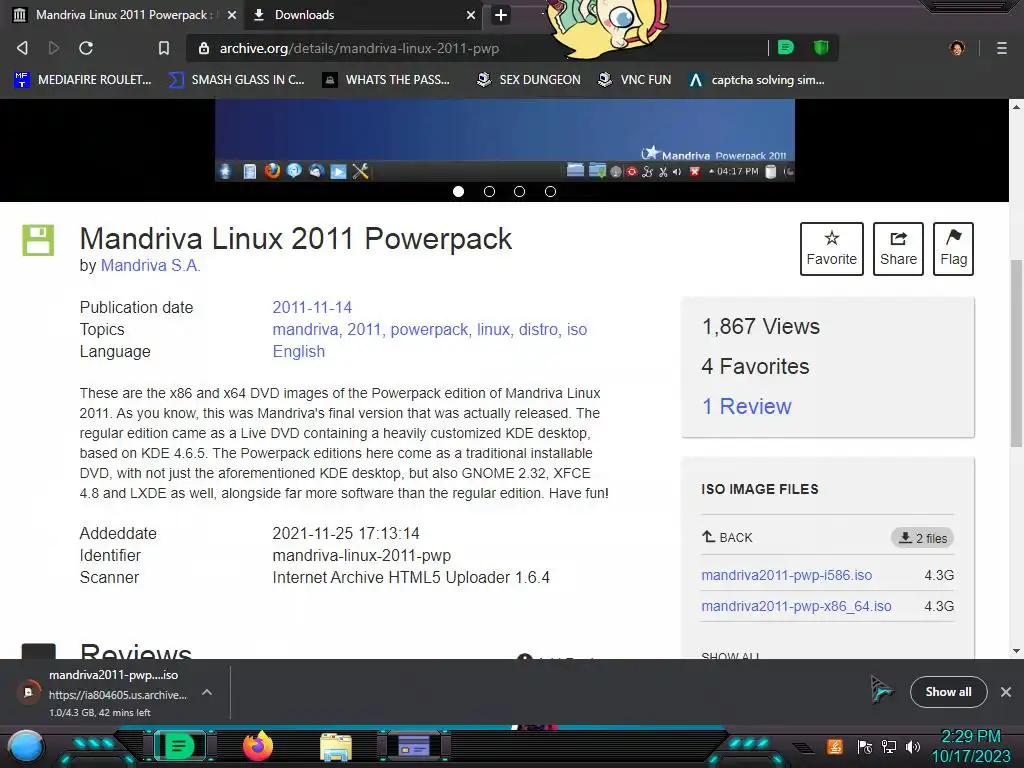The height and width of the screenshot is (768, 1024).
Task: Click Show all downloads
Action: tap(948, 692)
